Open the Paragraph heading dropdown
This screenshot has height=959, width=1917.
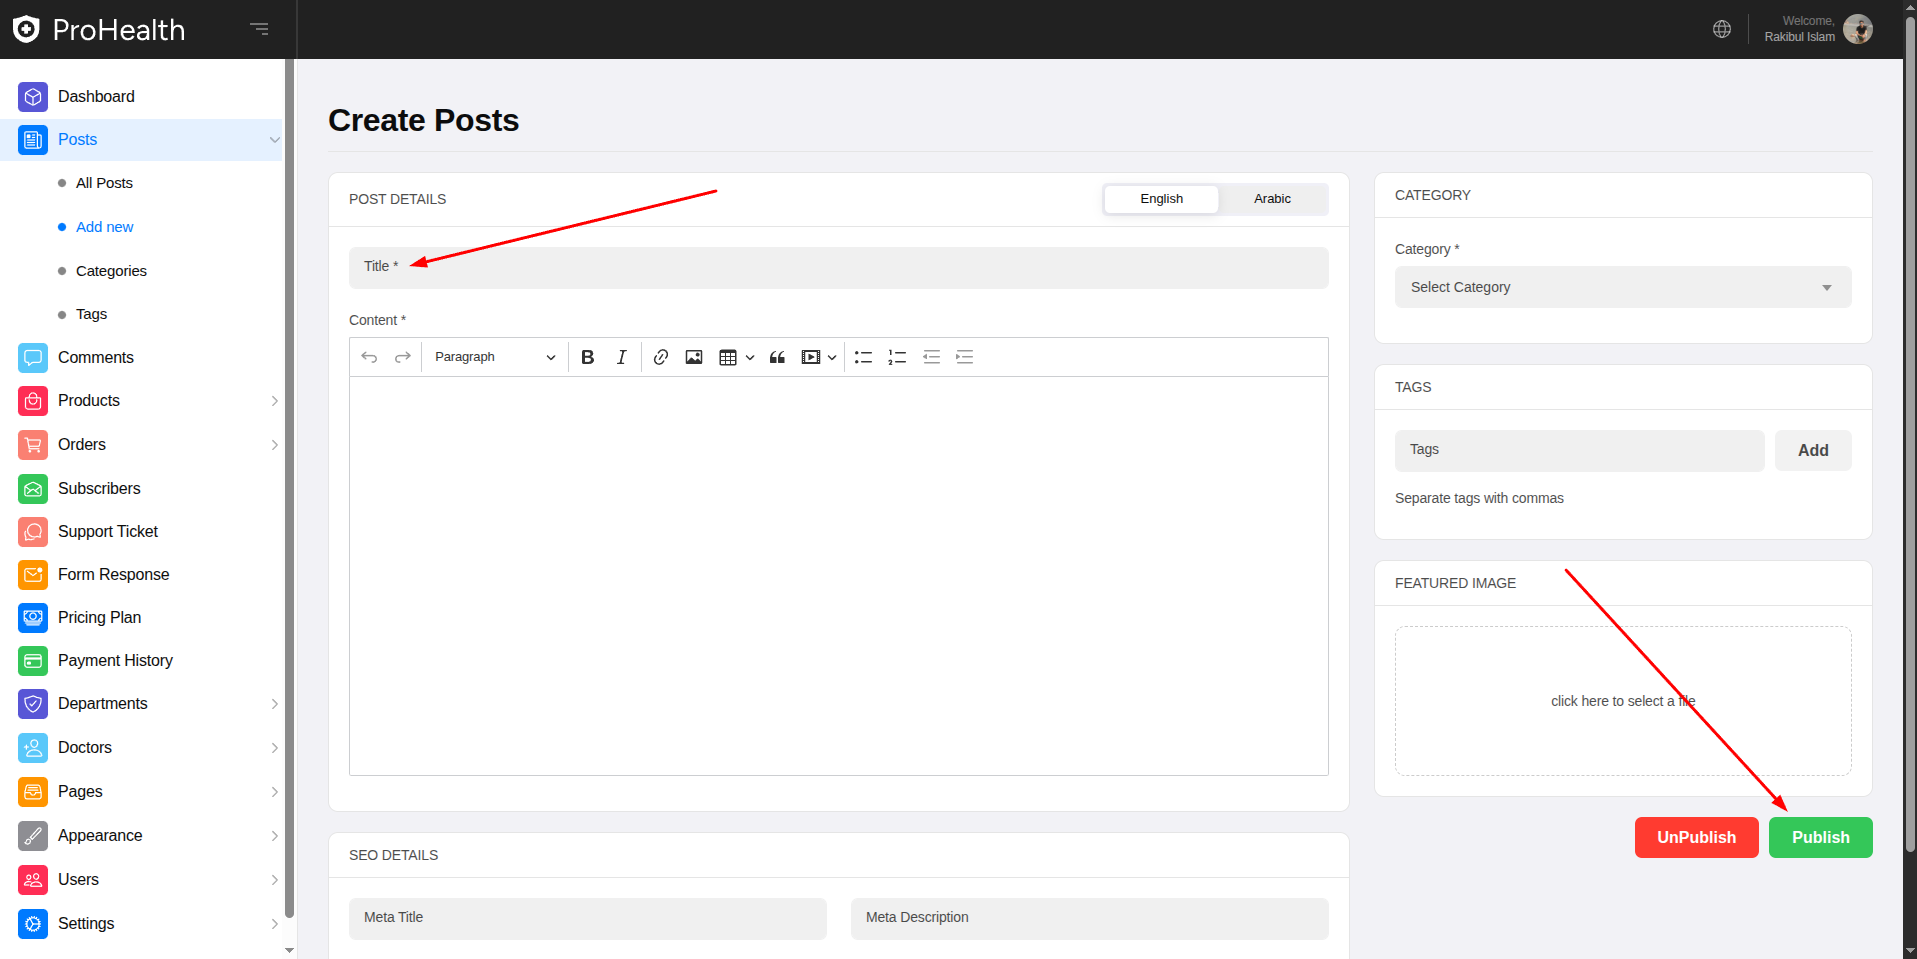[494, 357]
